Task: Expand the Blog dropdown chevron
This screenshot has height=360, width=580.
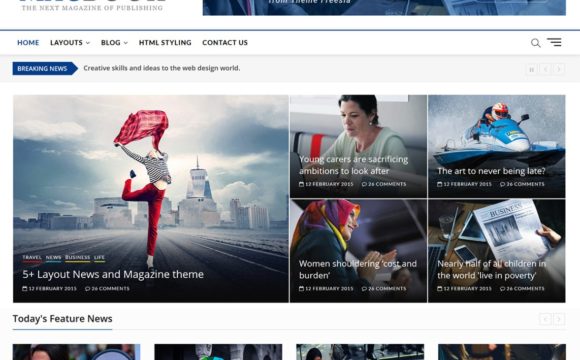Action: point(125,43)
